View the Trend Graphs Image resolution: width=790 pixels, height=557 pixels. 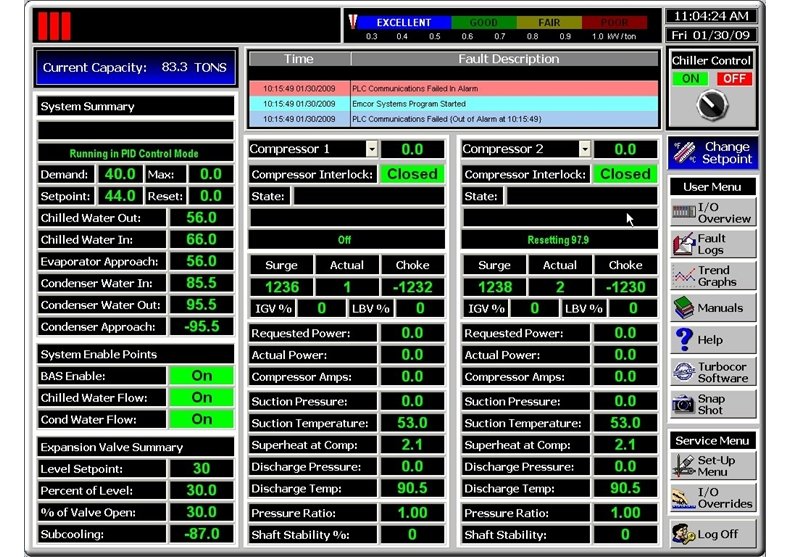click(713, 276)
